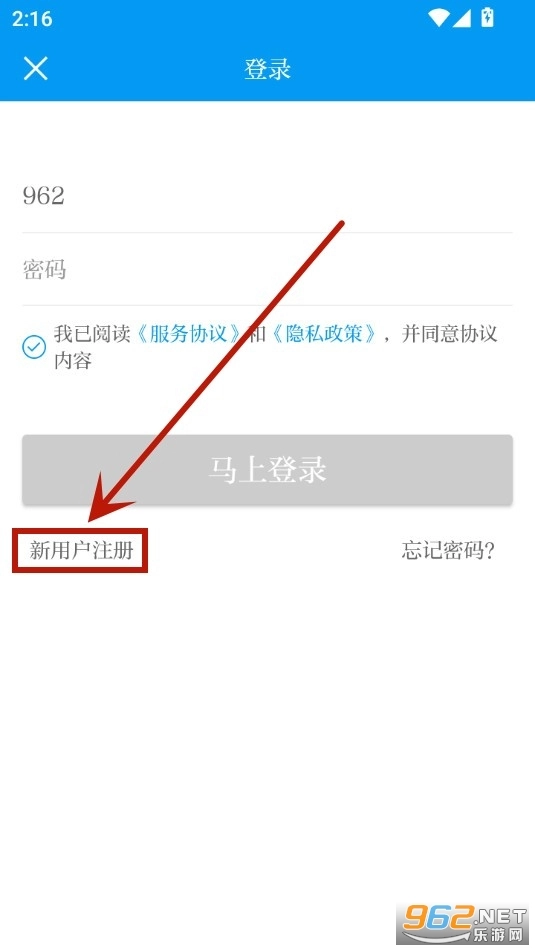Tap the 乐游网 text in watermark

click(497, 934)
